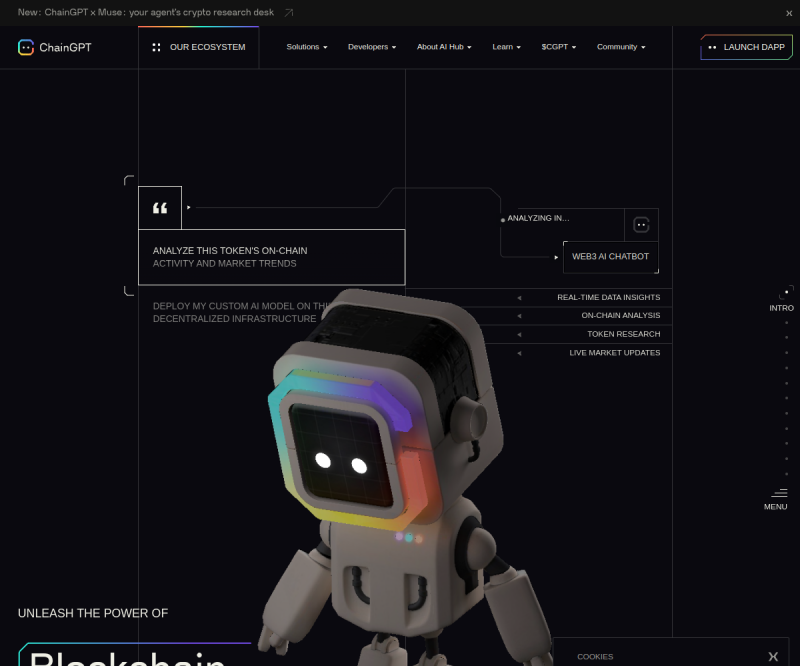
Task: Open the announcement arrow link icon
Action: [x=289, y=13]
